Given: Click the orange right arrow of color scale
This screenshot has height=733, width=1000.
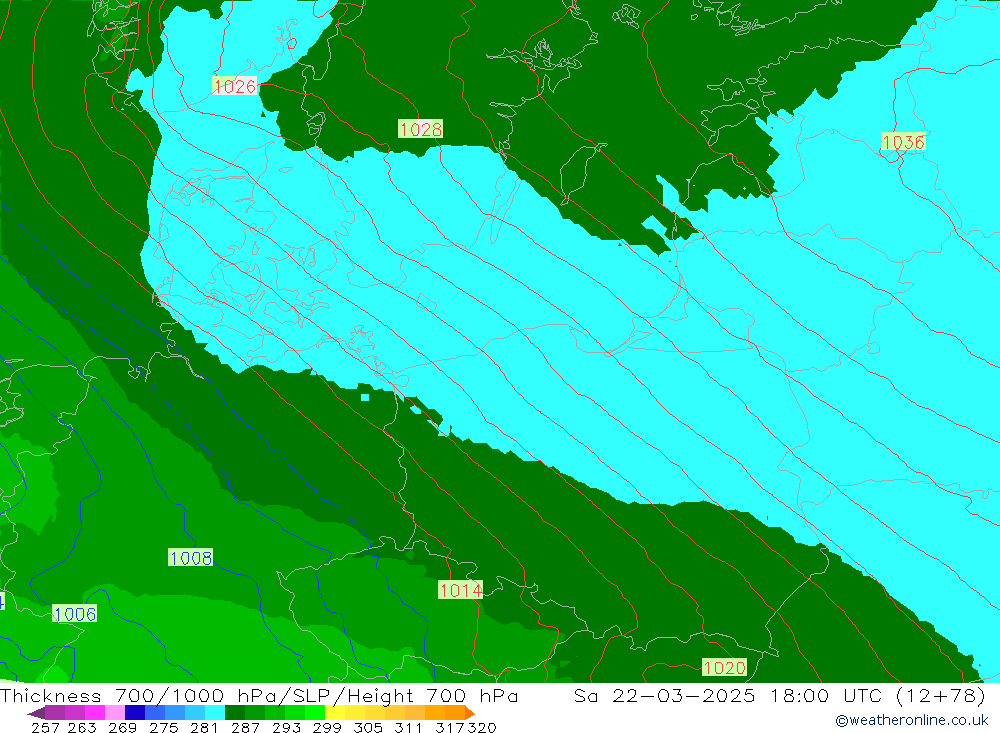Looking at the screenshot, I should click(x=470, y=713).
